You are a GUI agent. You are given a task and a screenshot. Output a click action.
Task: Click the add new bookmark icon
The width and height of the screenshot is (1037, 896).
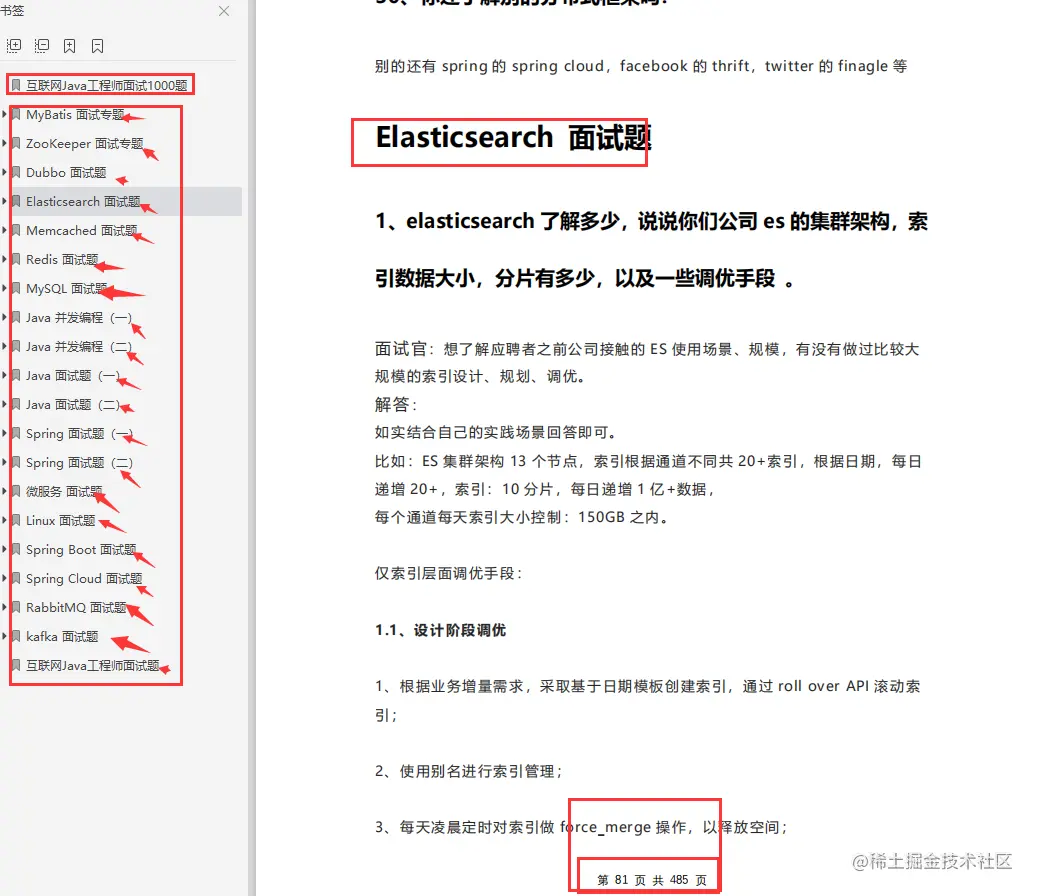pyautogui.click(x=68, y=45)
